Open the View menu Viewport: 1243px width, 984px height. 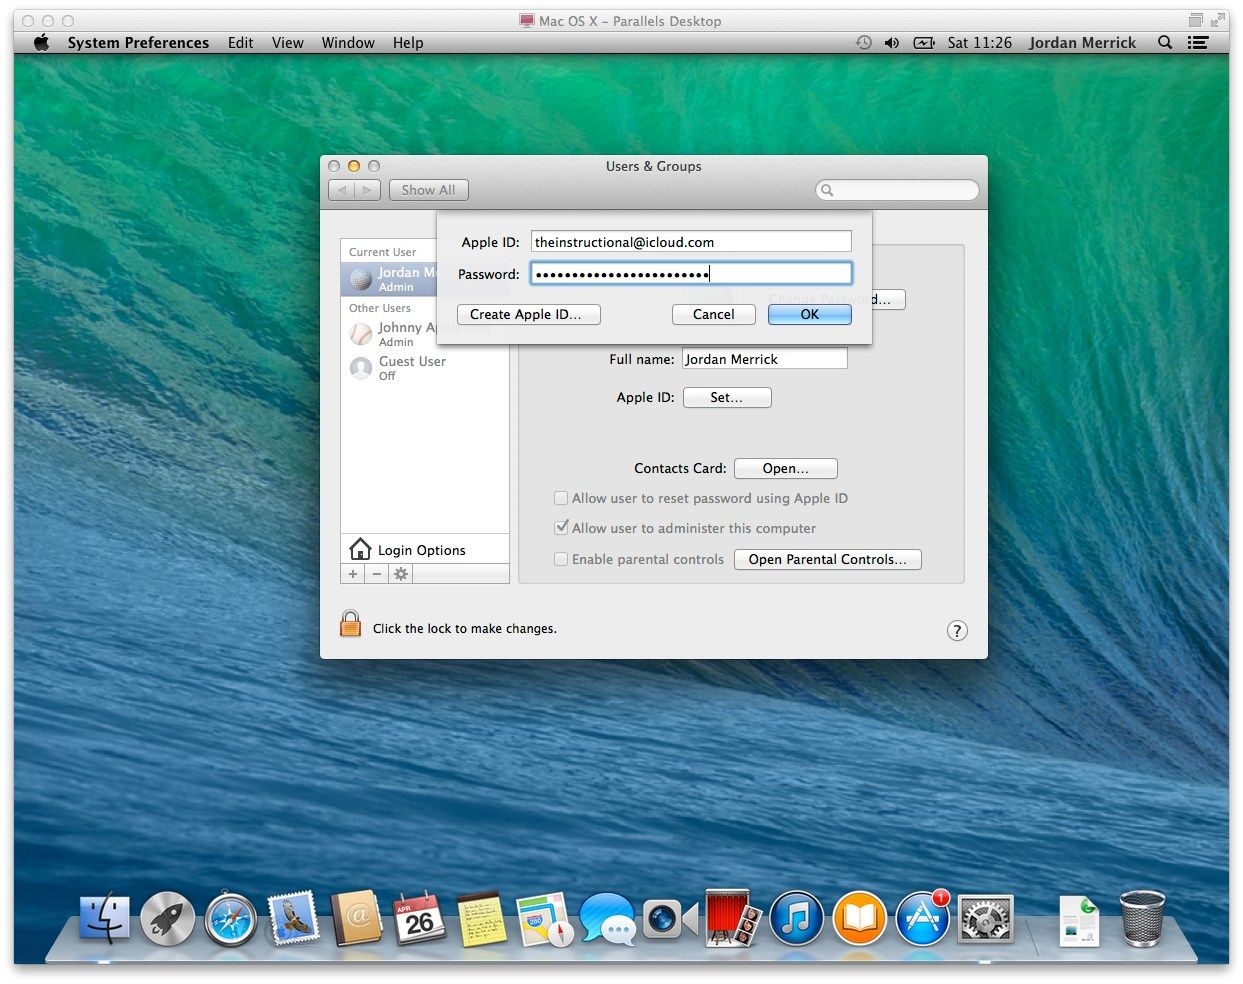[287, 42]
